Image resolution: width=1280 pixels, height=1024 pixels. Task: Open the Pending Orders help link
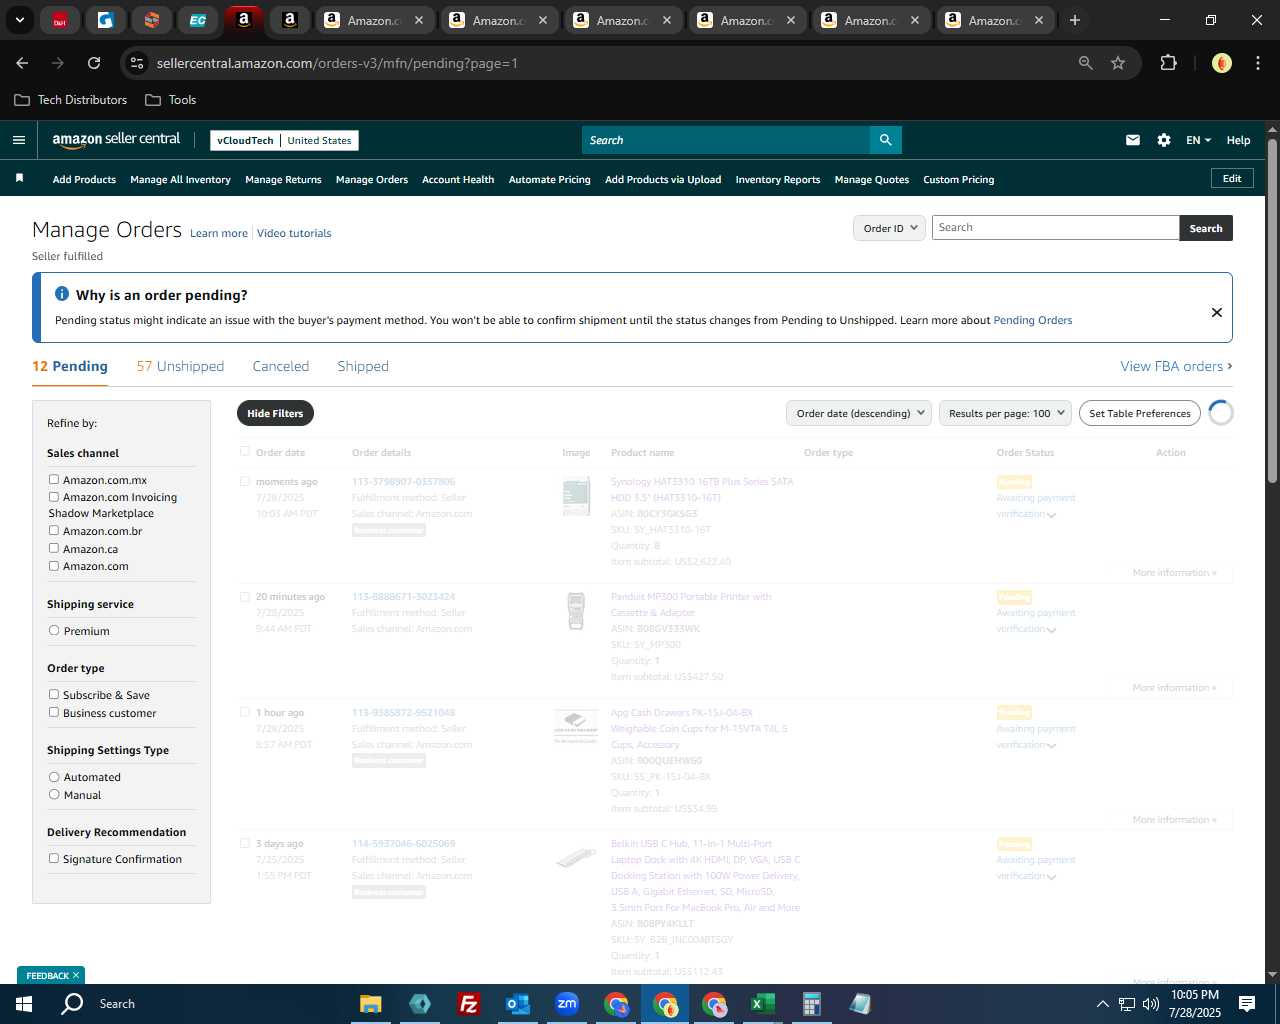tap(1033, 320)
